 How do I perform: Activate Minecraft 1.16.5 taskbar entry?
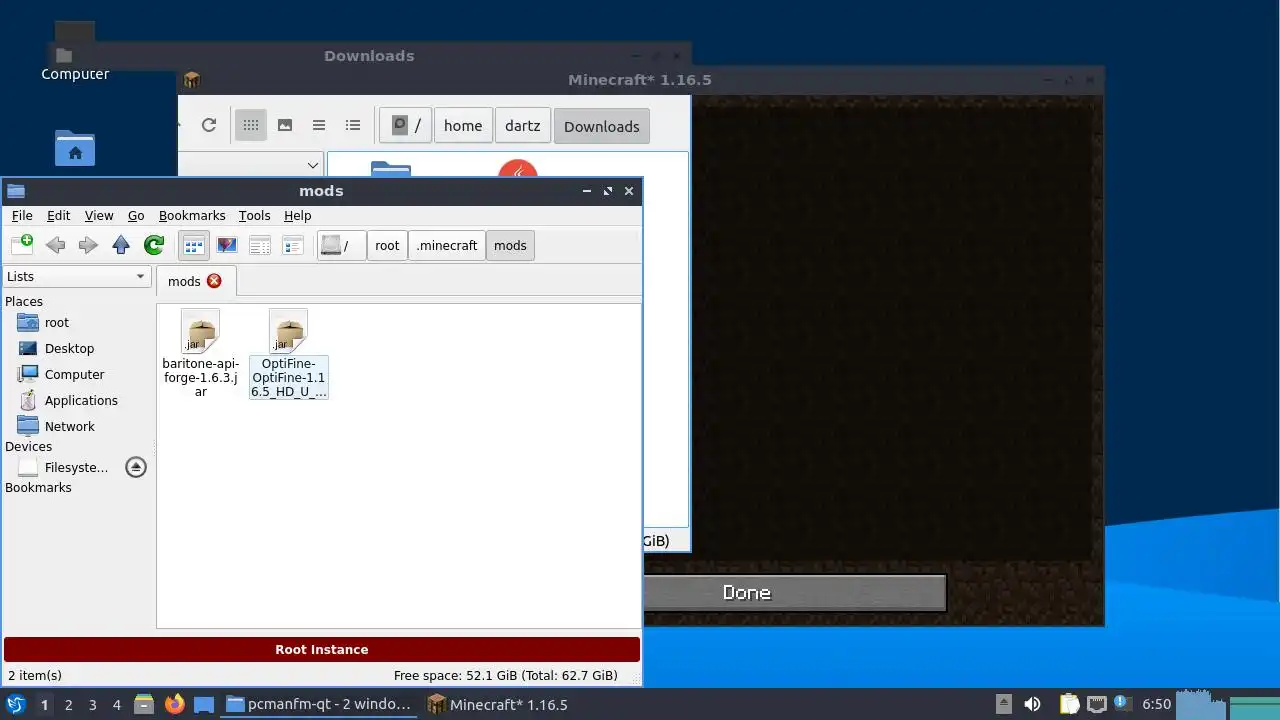[497, 704]
